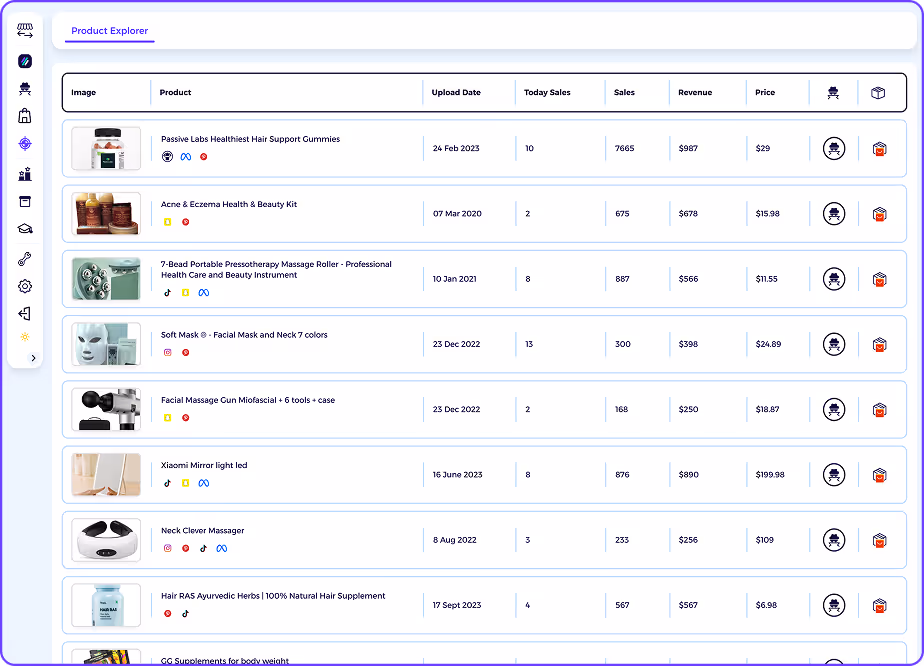Click TikTok icon under Neck Clever Massager
This screenshot has width=924, height=666.
coord(203,548)
